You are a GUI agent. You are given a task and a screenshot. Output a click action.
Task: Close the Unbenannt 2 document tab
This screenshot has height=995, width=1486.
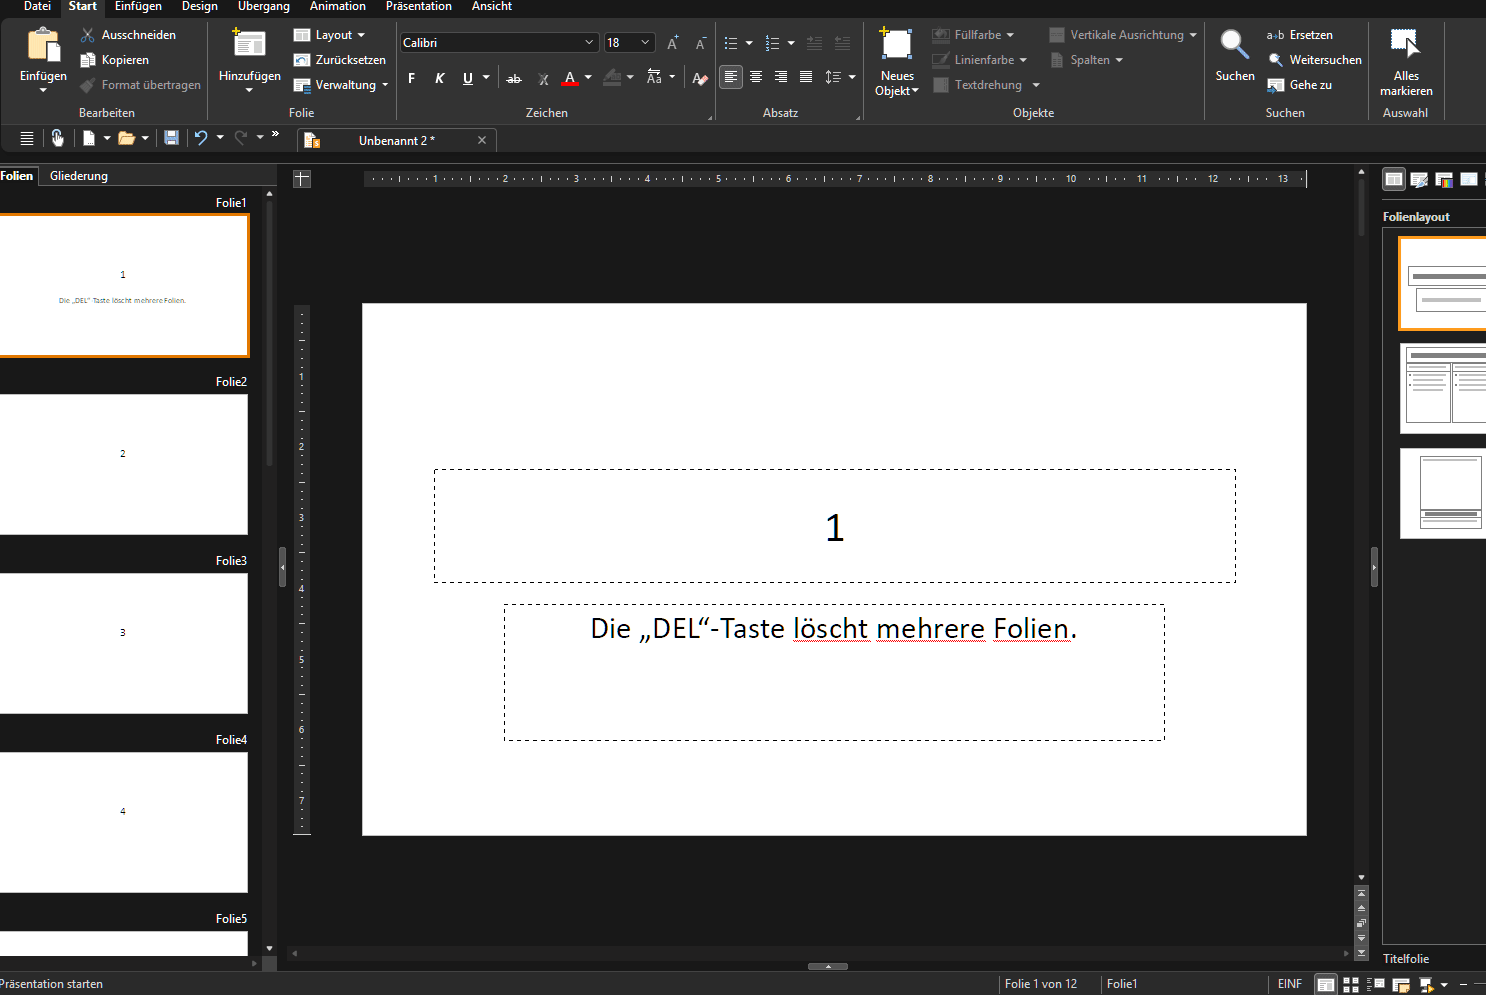click(482, 140)
